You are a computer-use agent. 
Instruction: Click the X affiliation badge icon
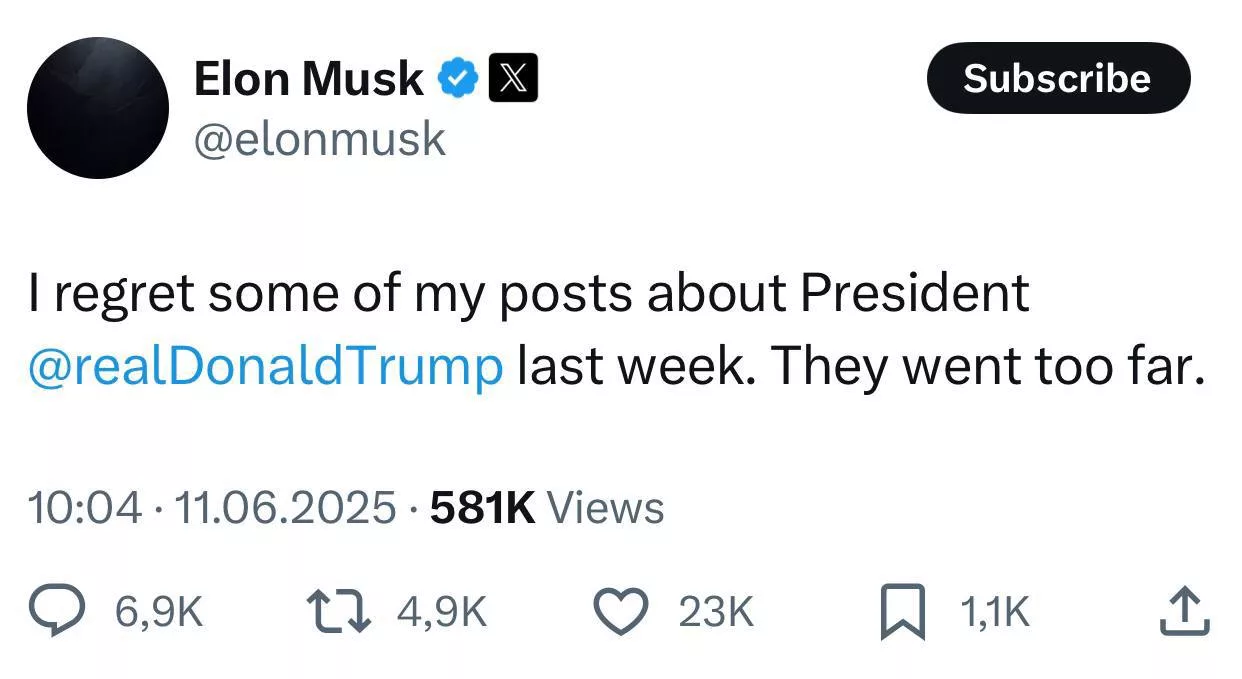coord(513,79)
